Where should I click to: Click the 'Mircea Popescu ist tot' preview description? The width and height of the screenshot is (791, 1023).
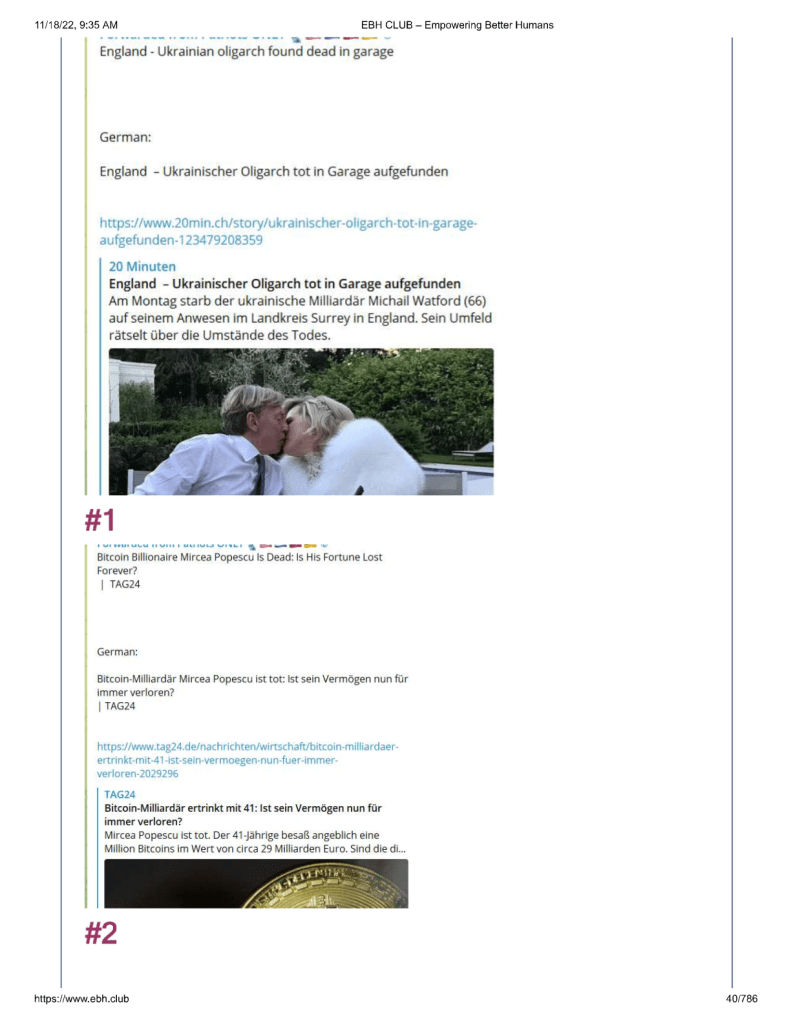(255, 842)
